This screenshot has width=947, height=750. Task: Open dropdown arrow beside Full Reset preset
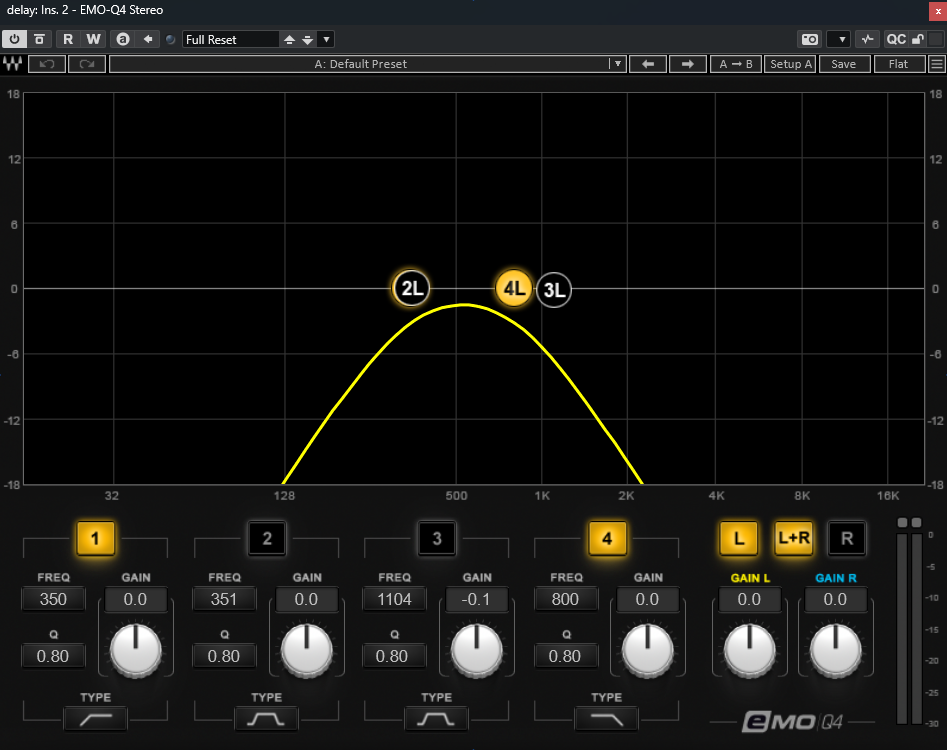pos(326,39)
